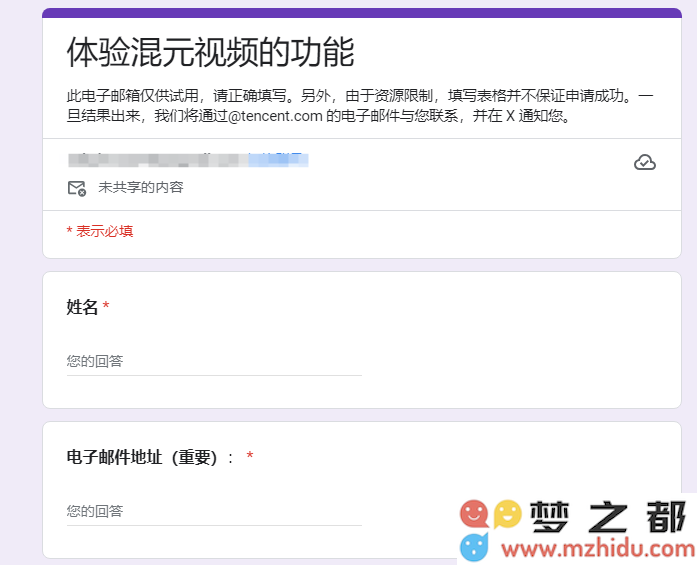This screenshot has width=697, height=565.
Task: Click the mail not-shared icon
Action: pyautogui.click(x=76, y=188)
